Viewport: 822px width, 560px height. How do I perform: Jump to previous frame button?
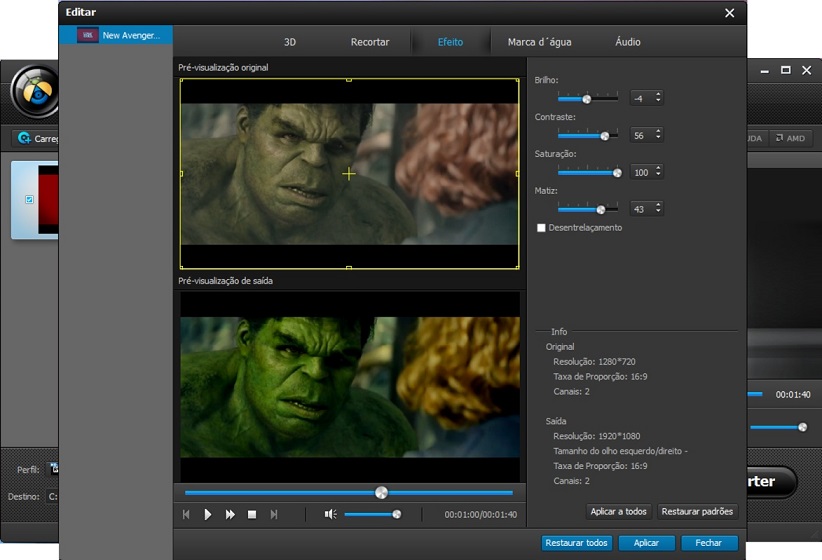186,514
